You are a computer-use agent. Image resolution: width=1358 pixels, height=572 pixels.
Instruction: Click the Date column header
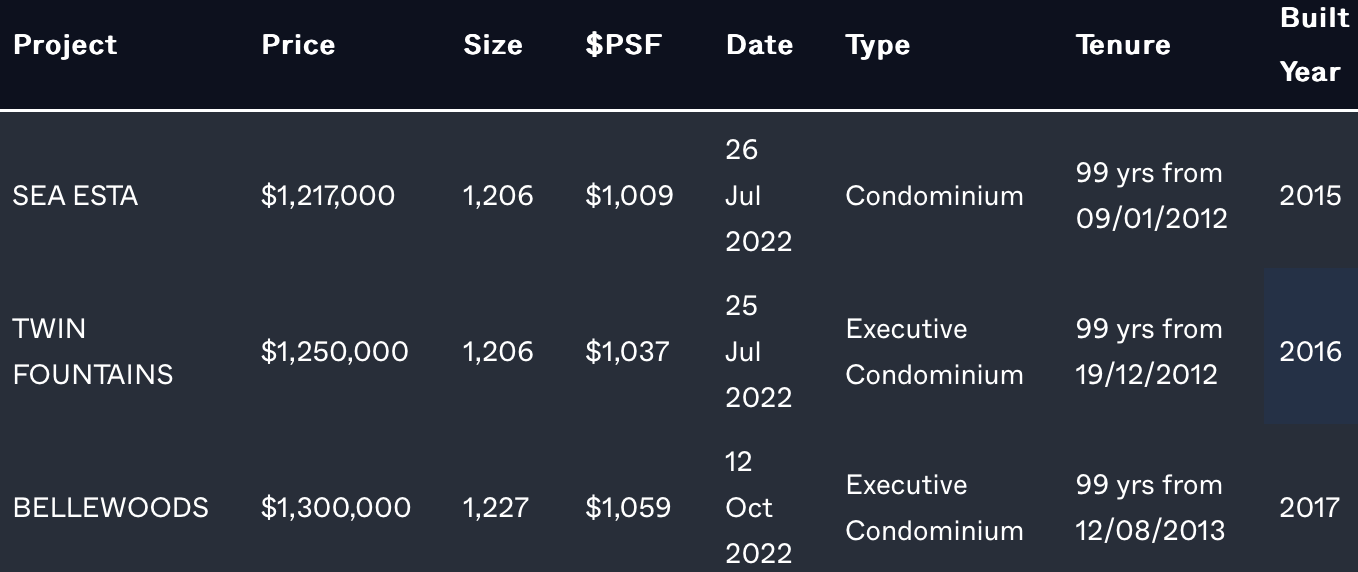(759, 45)
